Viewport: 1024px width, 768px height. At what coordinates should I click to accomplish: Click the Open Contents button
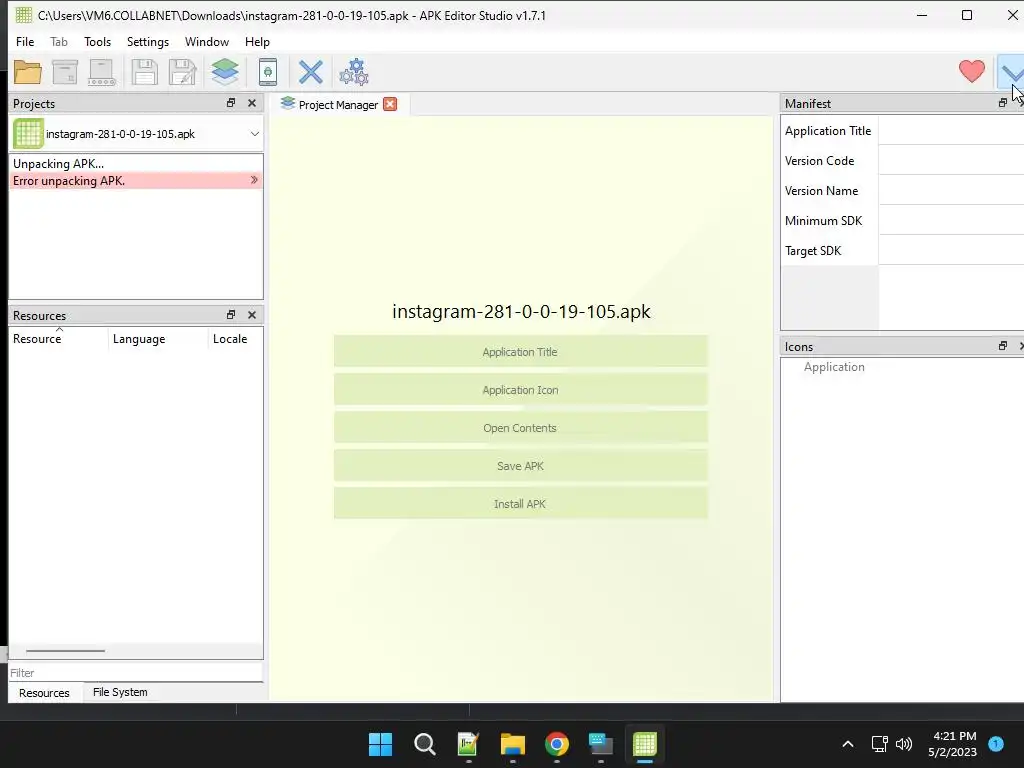click(x=520, y=428)
